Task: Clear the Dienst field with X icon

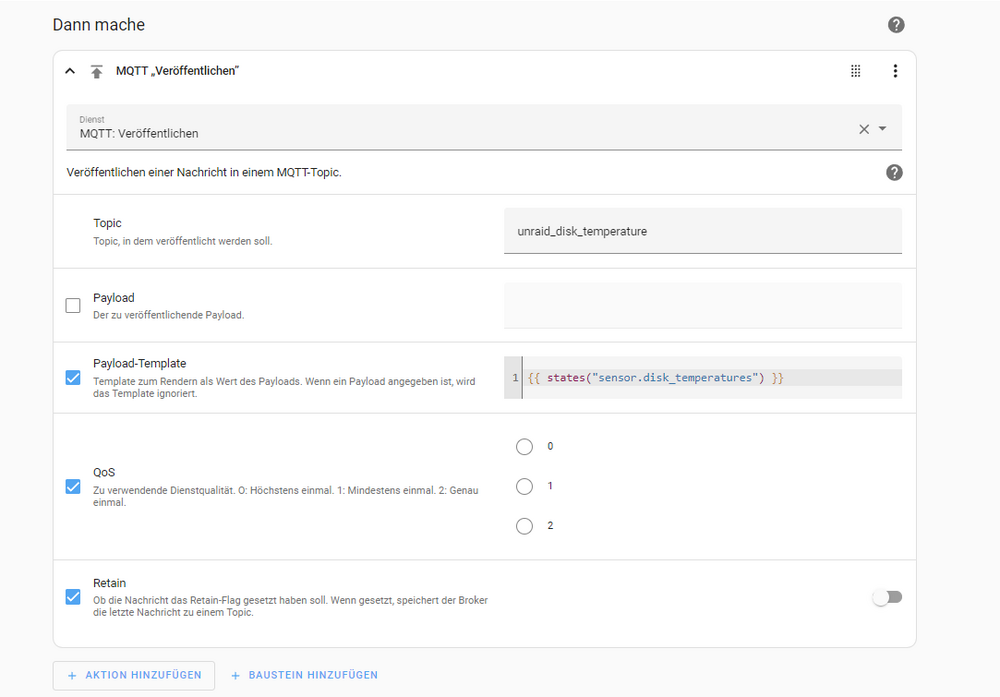Action: [864, 129]
